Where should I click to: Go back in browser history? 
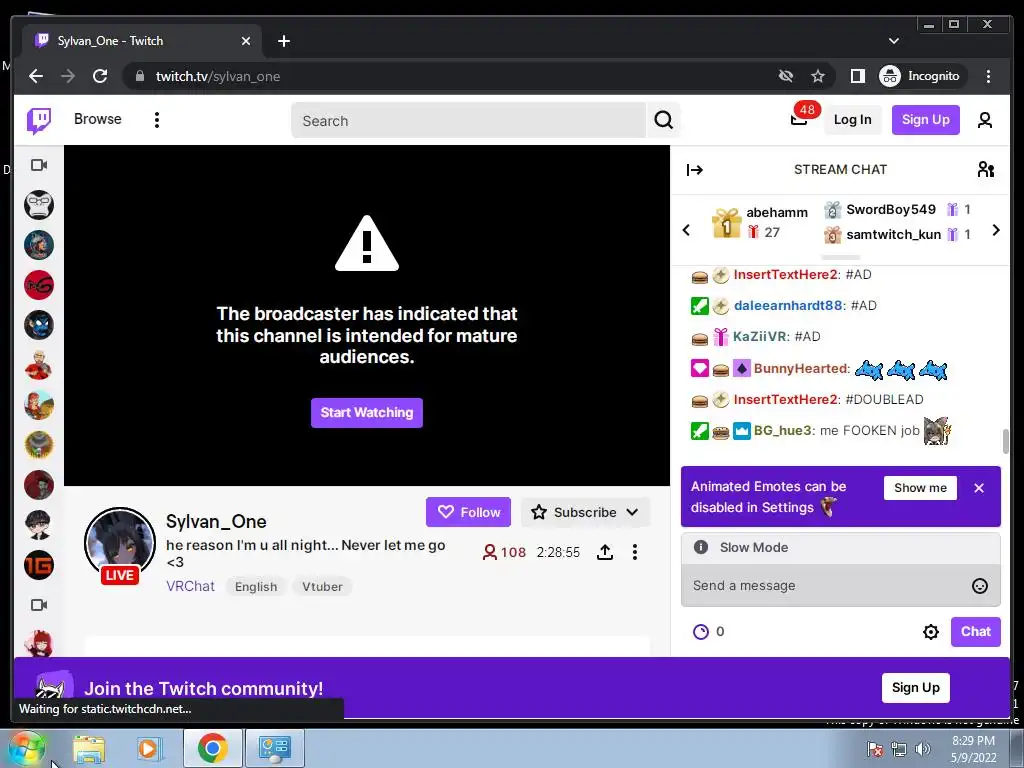[x=36, y=76]
